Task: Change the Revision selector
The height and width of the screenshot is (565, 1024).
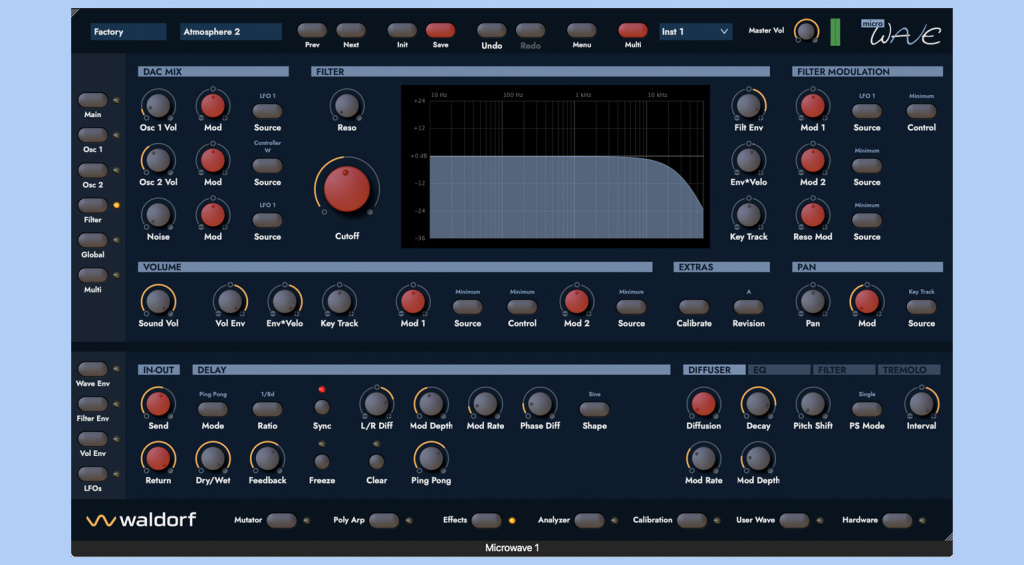Action: pyautogui.click(x=748, y=306)
